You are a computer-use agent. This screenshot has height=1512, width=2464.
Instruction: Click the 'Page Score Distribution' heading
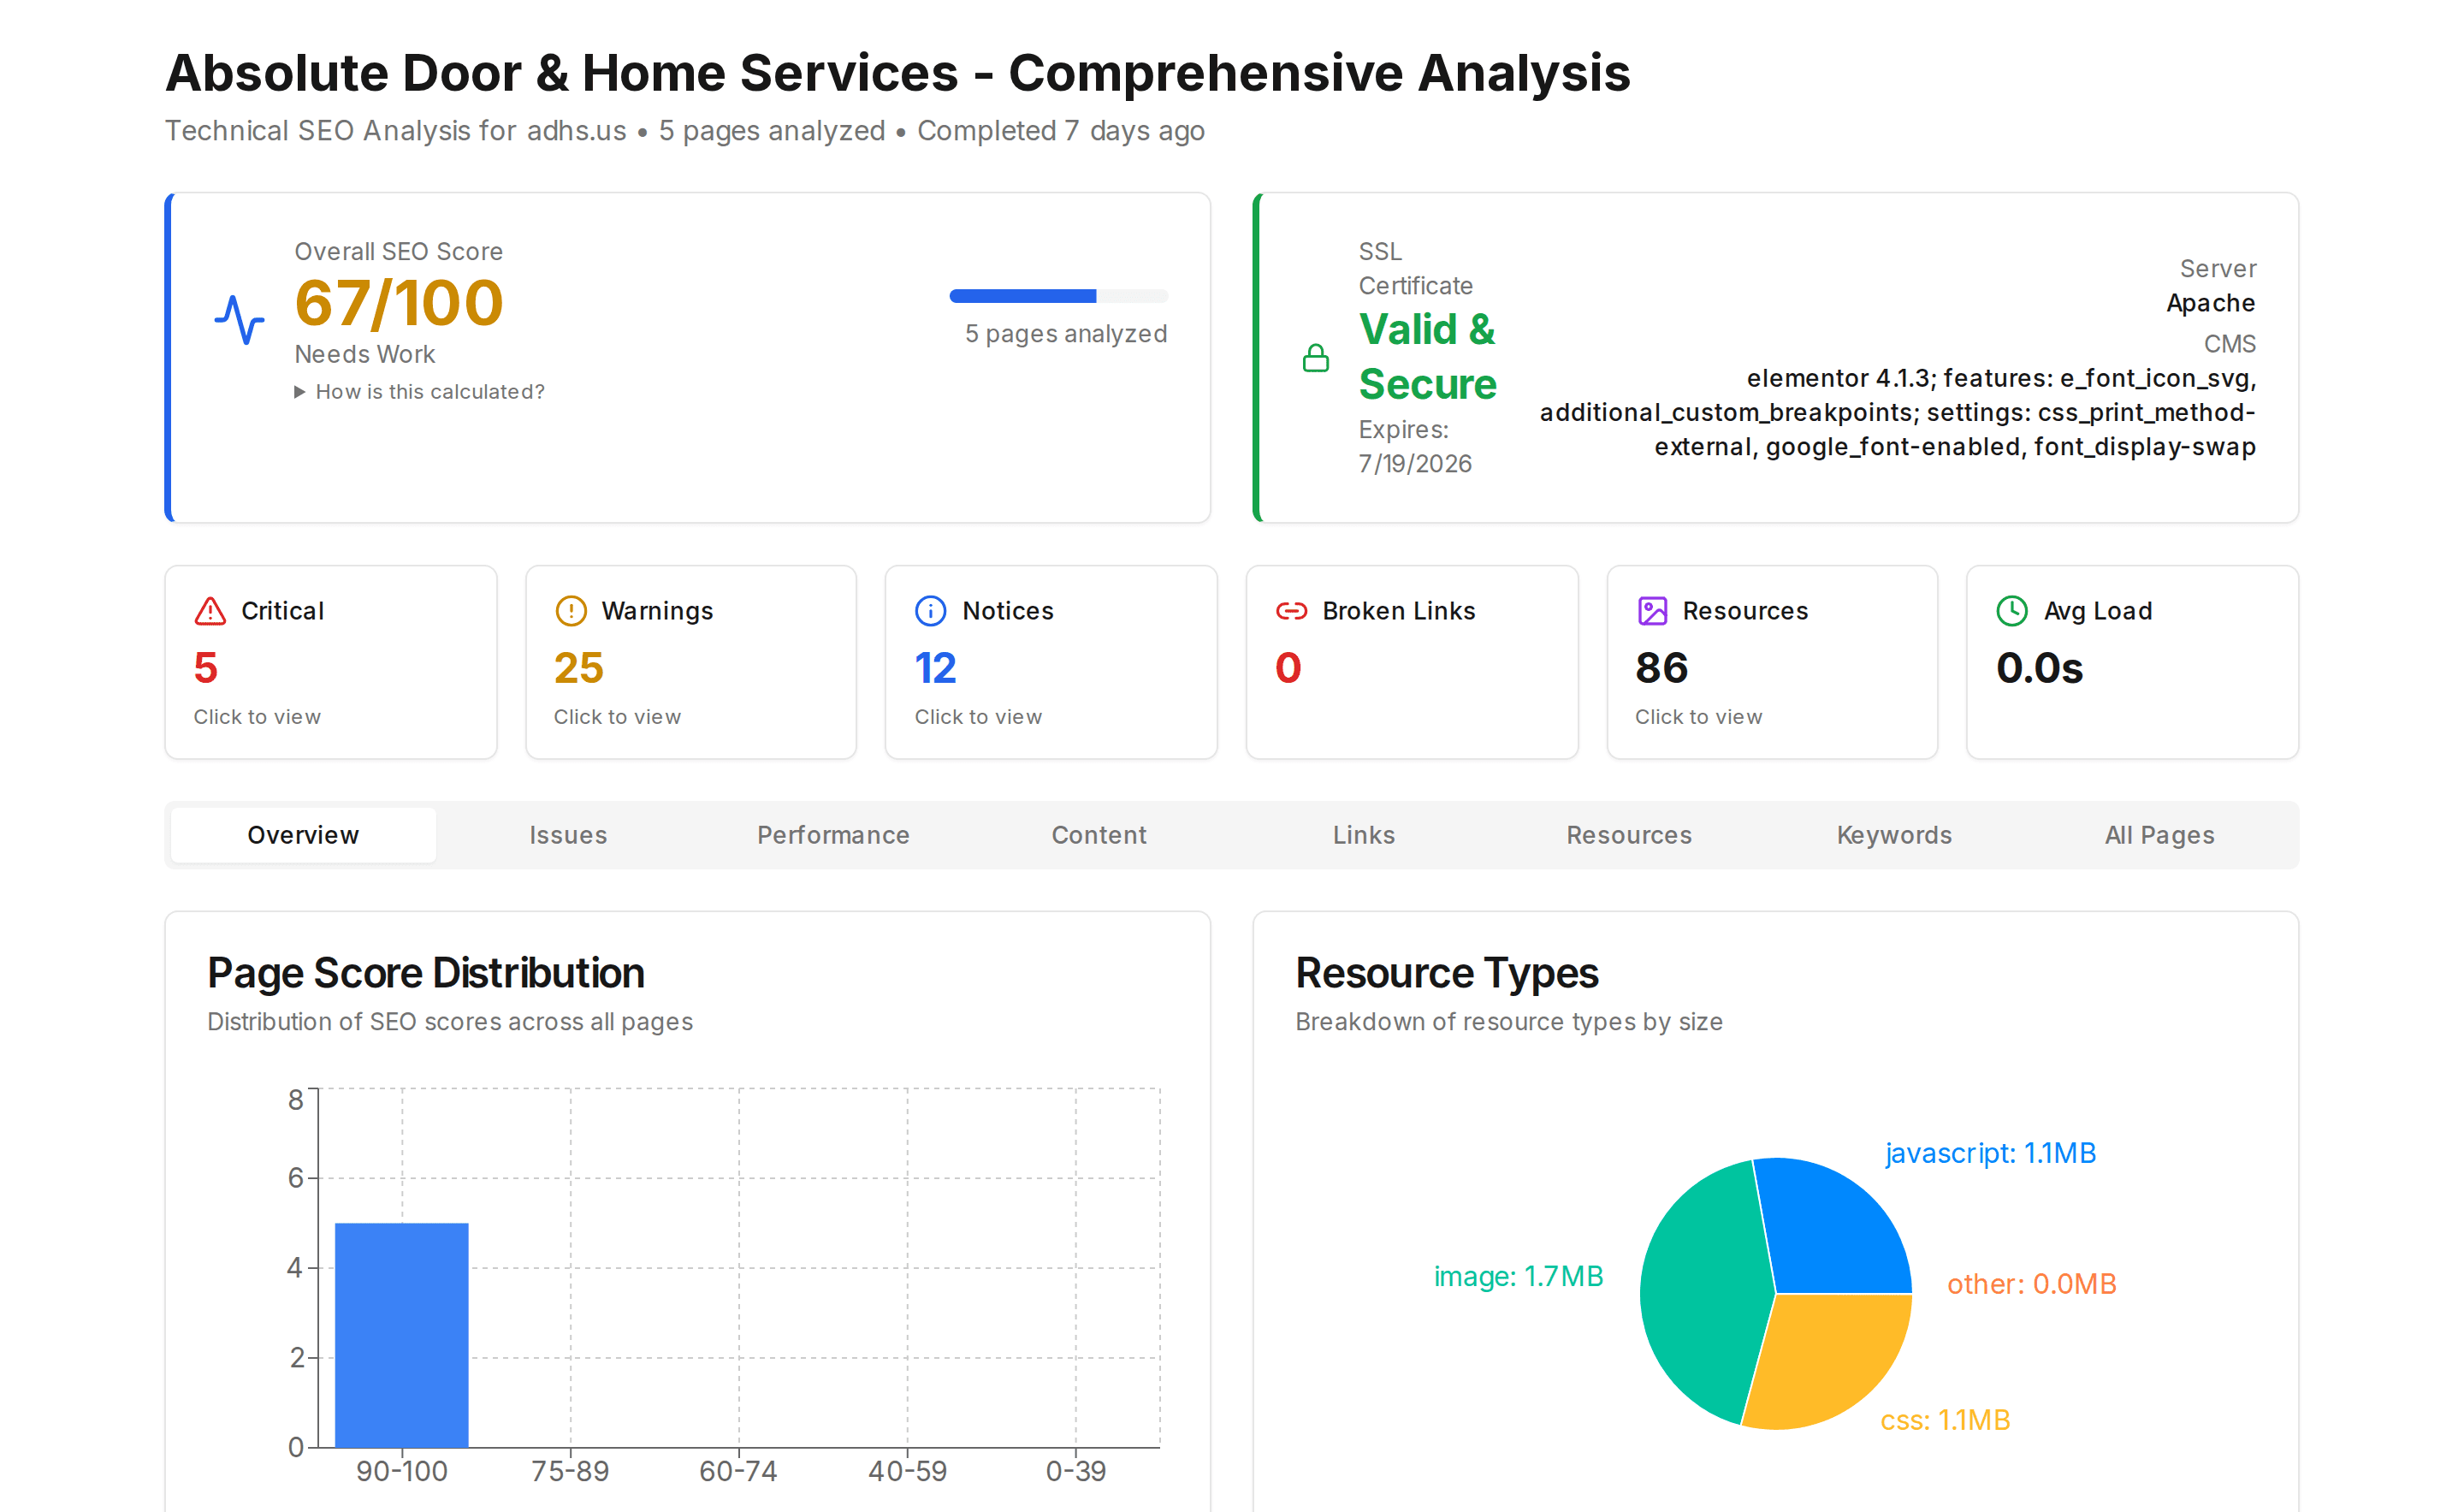(426, 973)
